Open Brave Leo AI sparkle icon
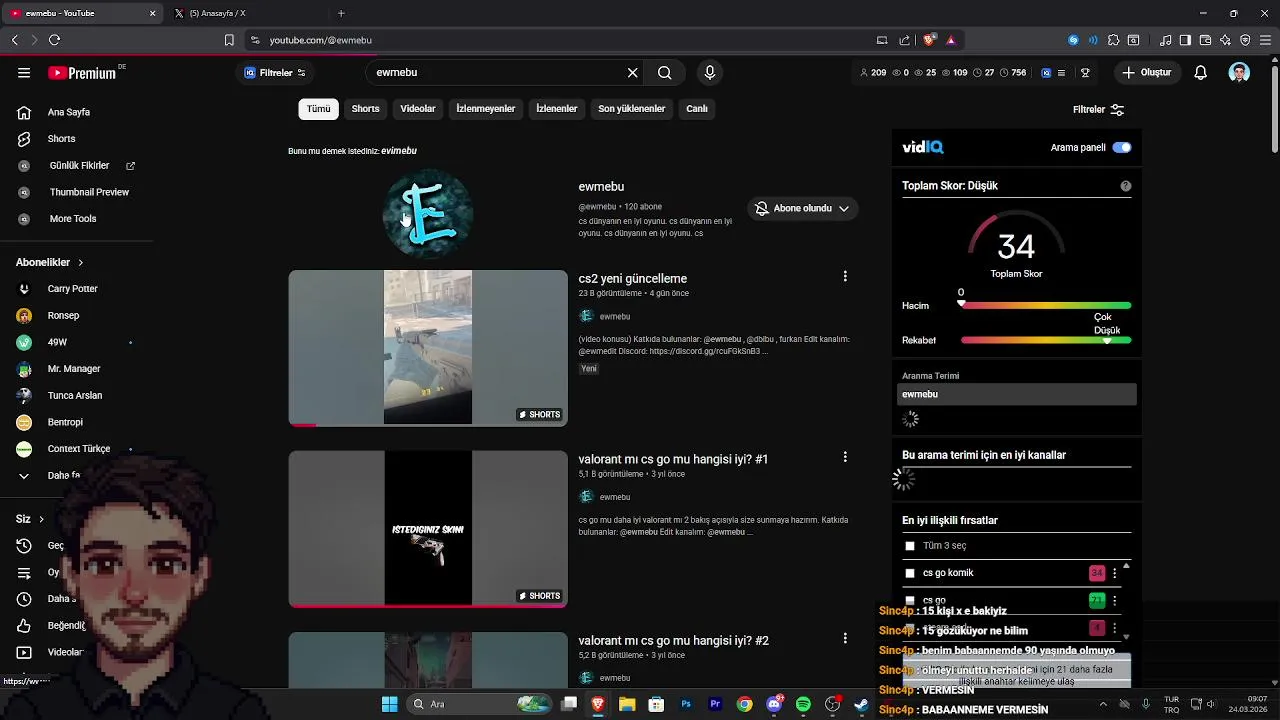This screenshot has height=720, width=1280. click(1225, 40)
